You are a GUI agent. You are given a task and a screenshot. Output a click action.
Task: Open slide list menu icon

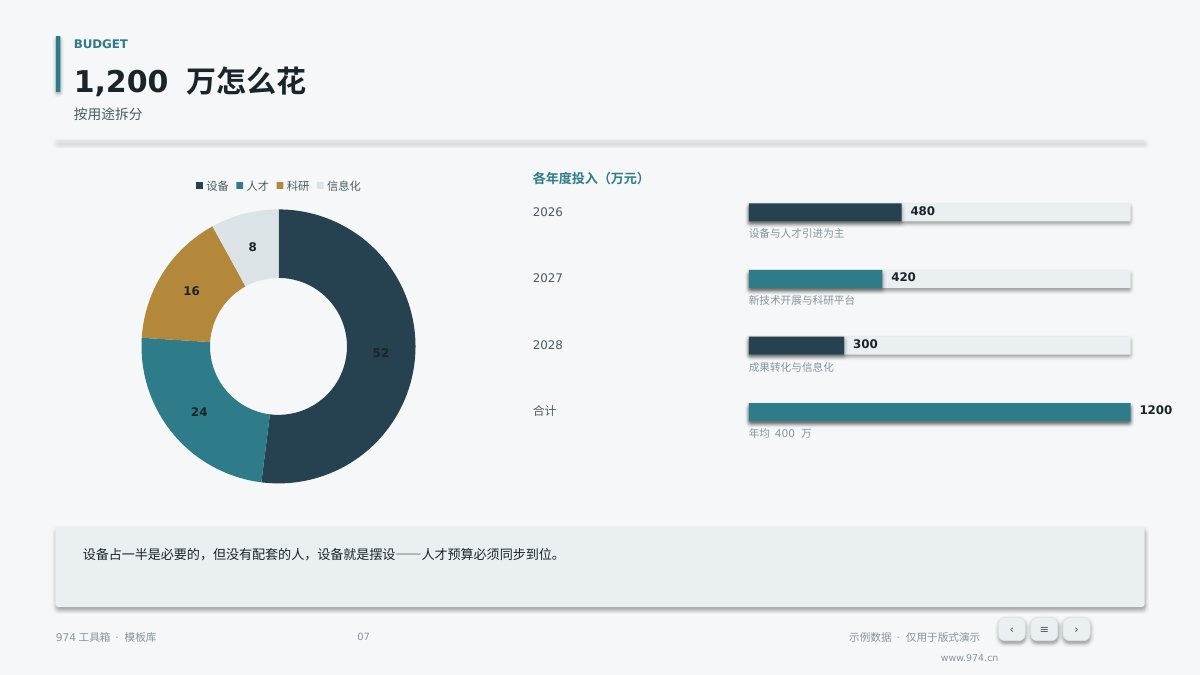[x=1044, y=629]
